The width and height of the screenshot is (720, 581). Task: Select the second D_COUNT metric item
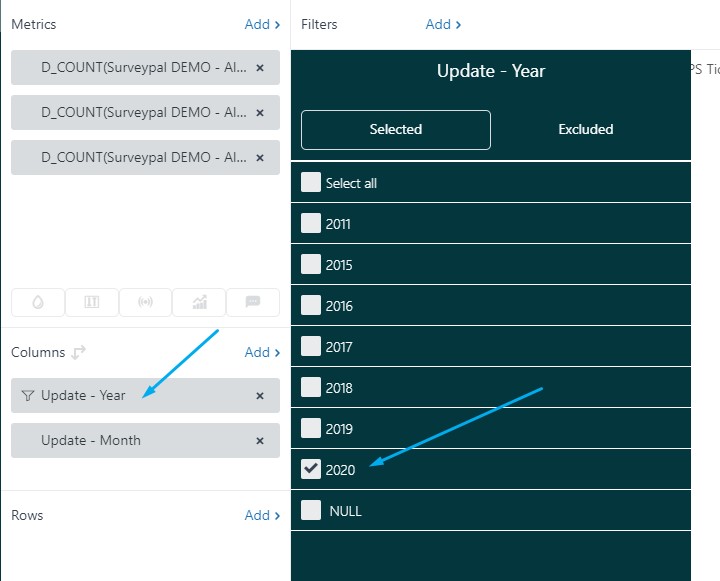[145, 113]
